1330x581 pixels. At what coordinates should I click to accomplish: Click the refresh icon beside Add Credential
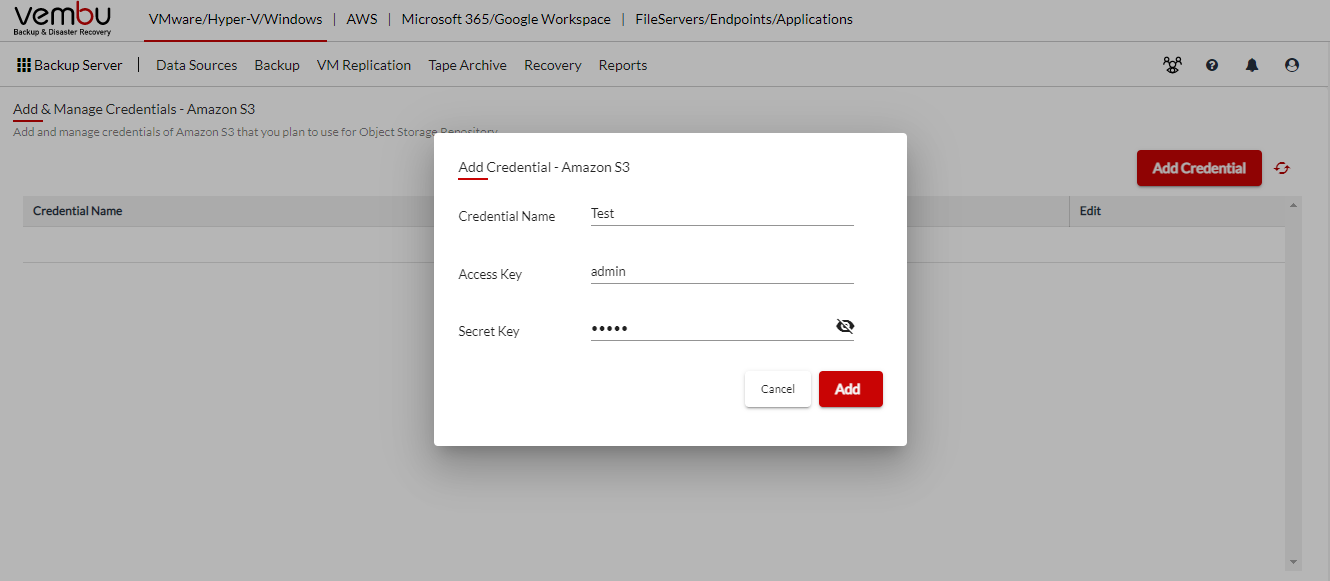pos(1282,168)
